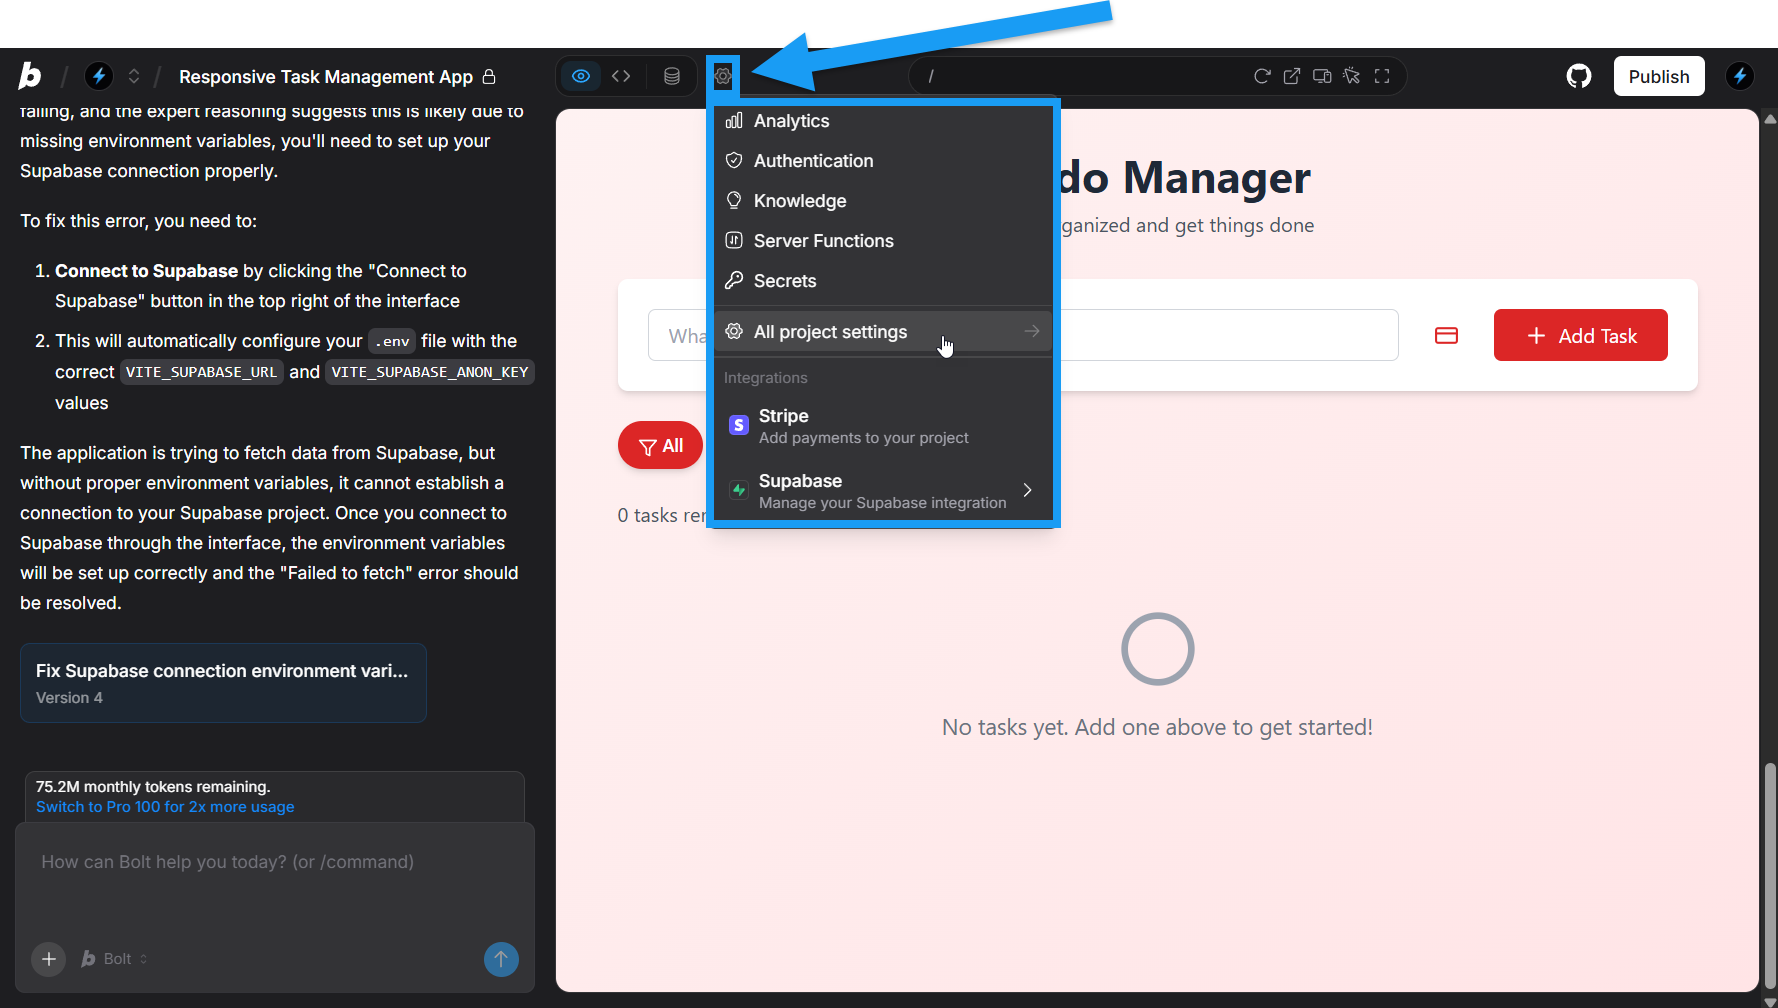1778x1008 pixels.
Task: Switch to Preview eye view
Action: click(581, 76)
